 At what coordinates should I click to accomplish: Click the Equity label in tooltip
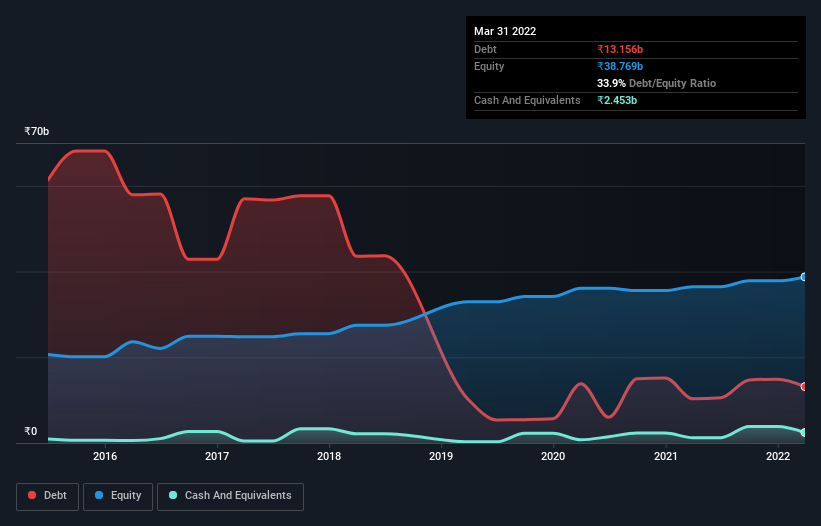(x=489, y=66)
